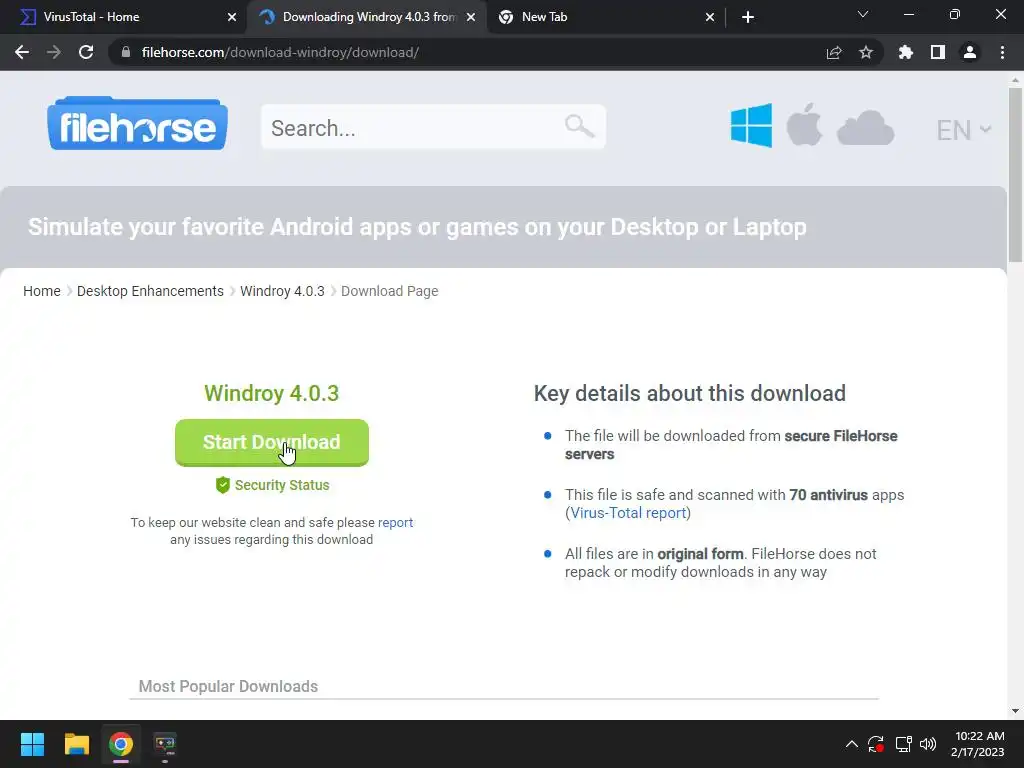Image resolution: width=1024 pixels, height=768 pixels.
Task: Click the Most Popular Downloads heading
Action: [228, 686]
